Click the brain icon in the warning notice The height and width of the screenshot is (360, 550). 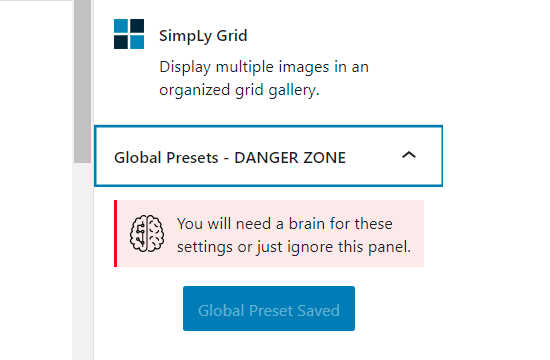pyautogui.click(x=147, y=233)
